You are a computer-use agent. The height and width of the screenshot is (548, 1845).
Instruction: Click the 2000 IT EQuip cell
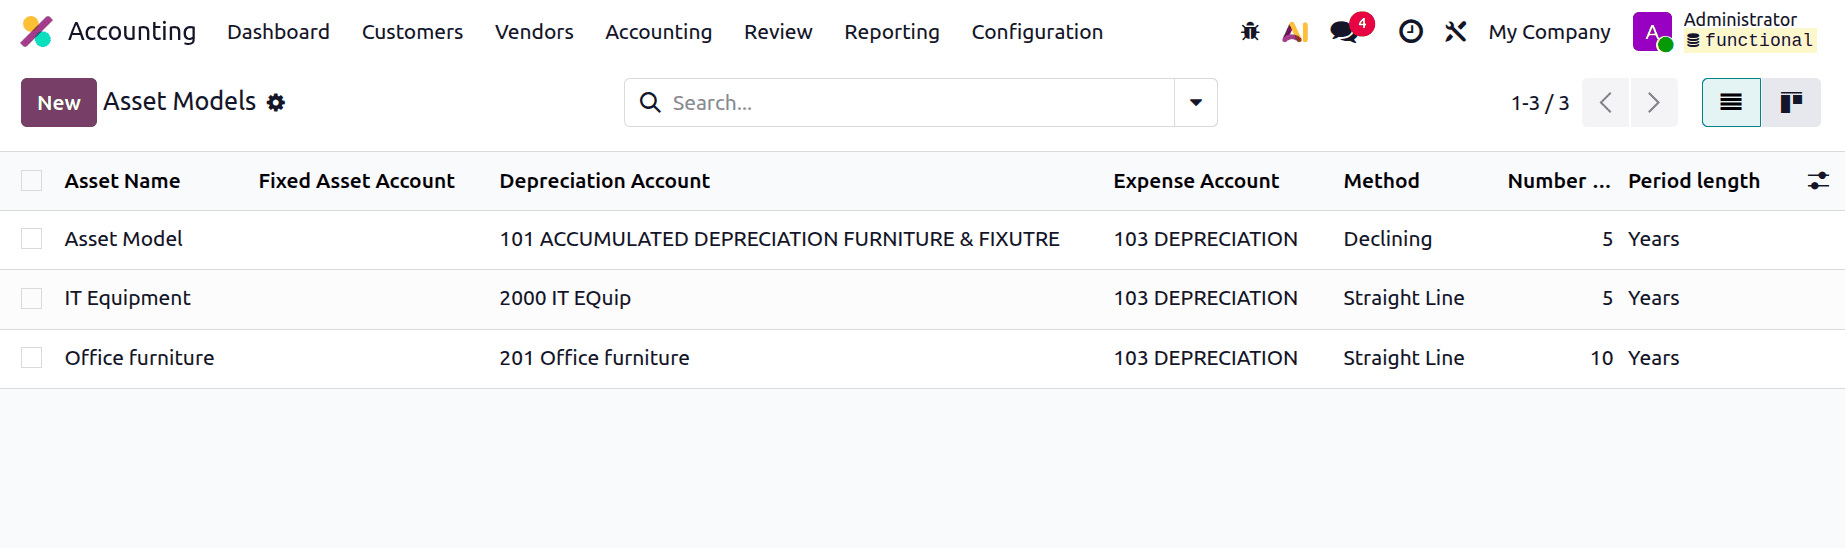pyautogui.click(x=565, y=298)
